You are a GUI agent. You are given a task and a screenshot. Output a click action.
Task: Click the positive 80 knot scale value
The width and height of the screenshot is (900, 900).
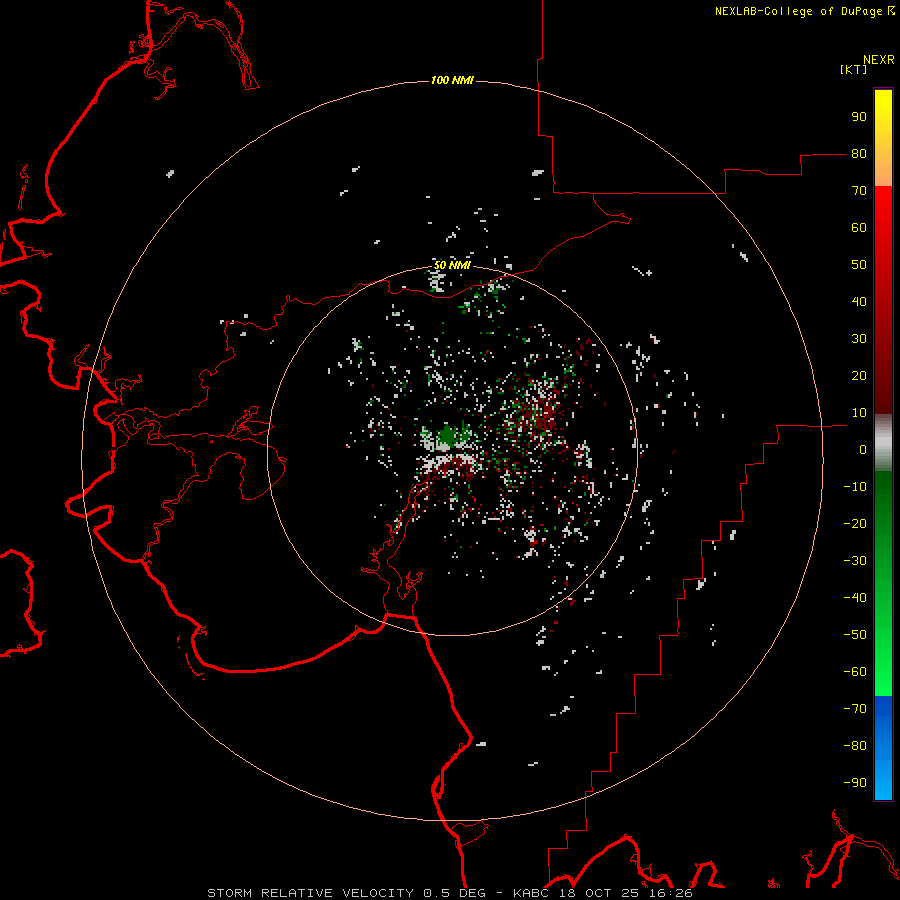click(859, 154)
